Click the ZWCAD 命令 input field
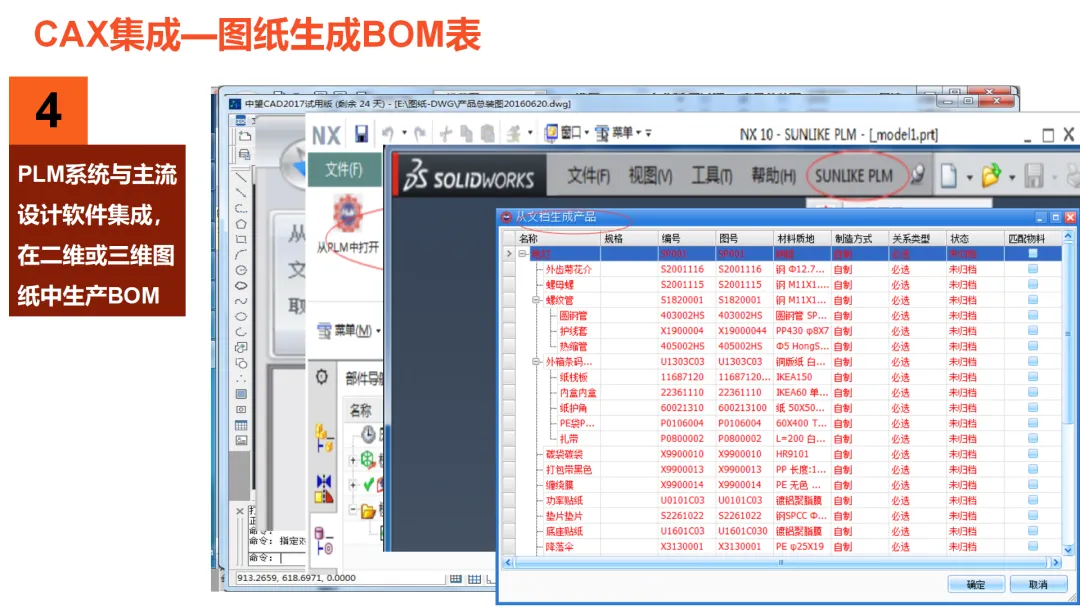 (277, 558)
